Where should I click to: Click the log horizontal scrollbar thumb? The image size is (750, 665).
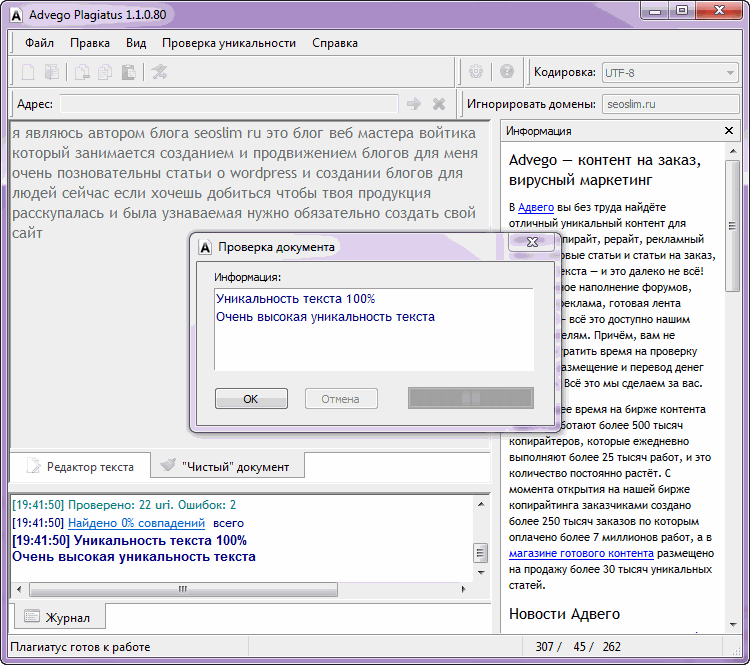[x=183, y=589]
